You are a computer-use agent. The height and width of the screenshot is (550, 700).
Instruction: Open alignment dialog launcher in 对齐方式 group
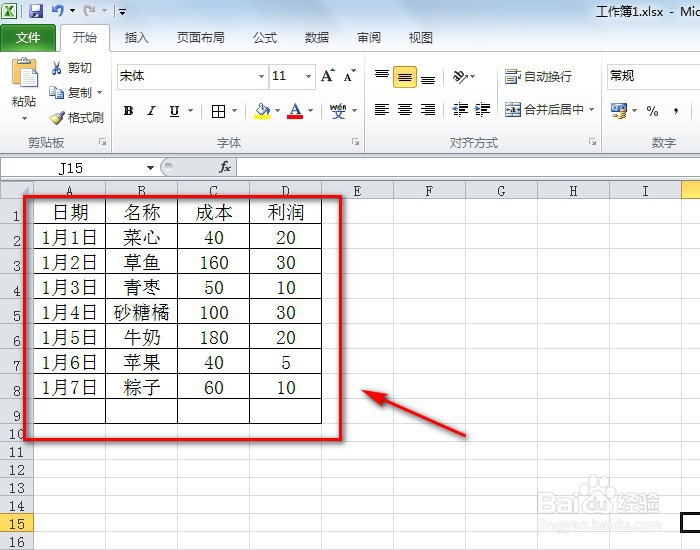(x=592, y=142)
